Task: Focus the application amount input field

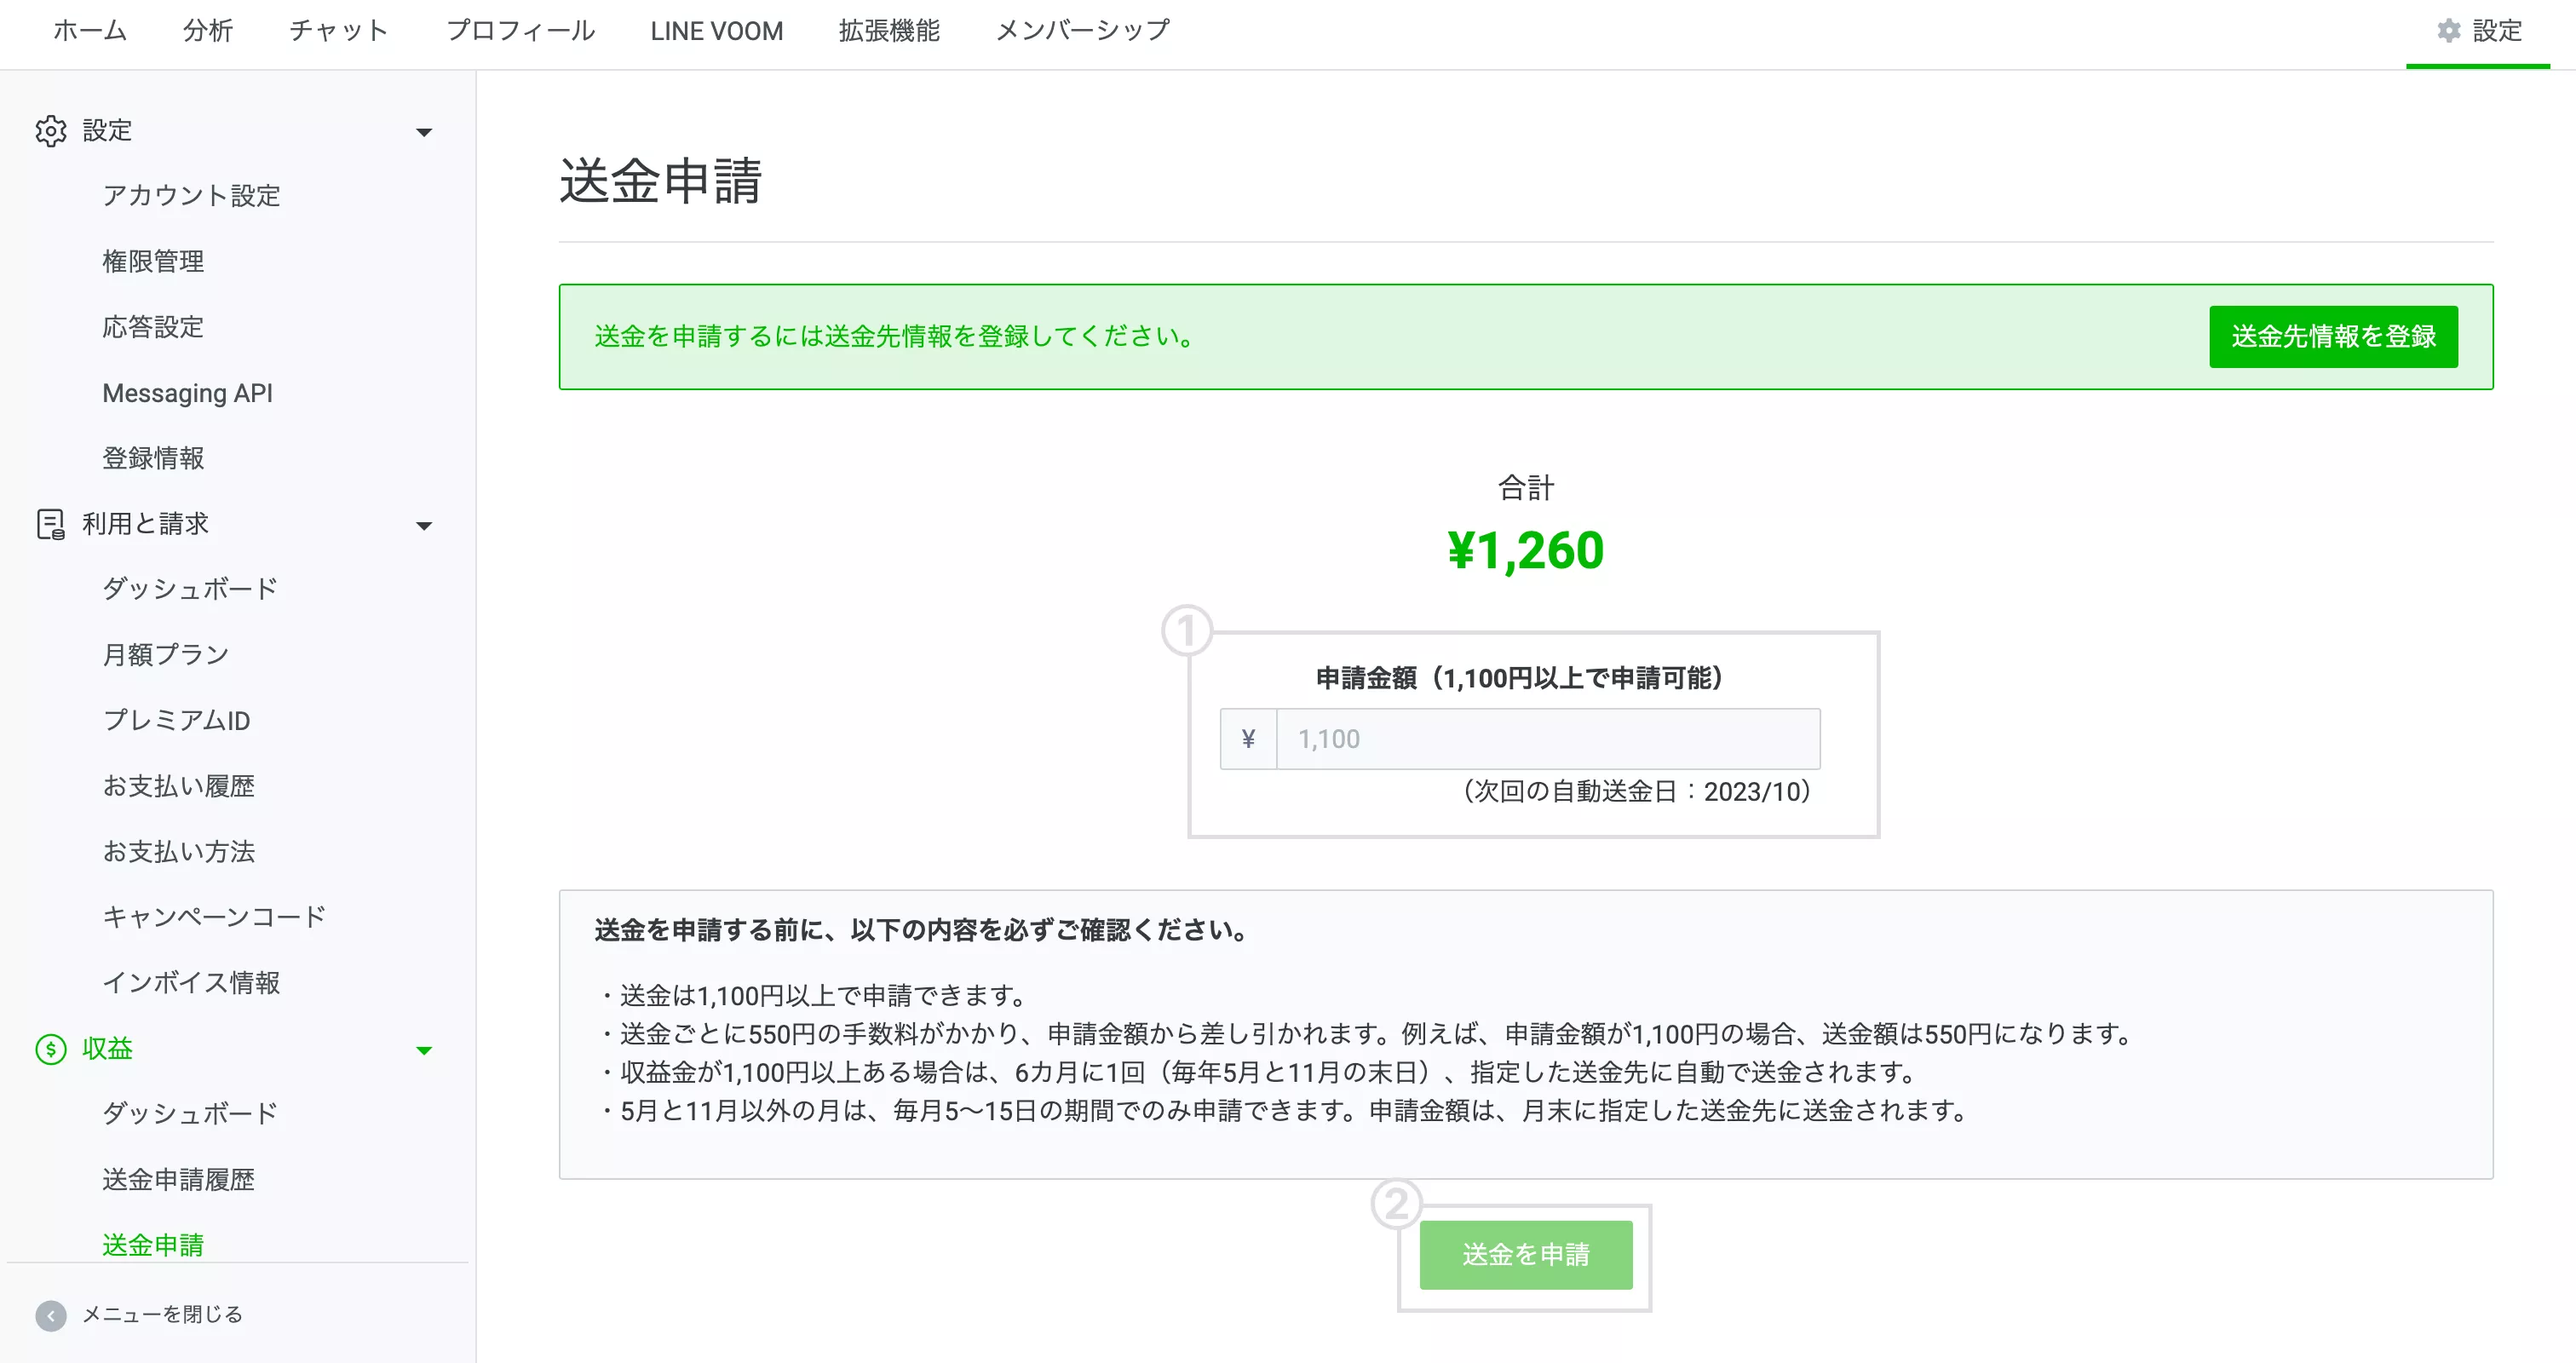Action: point(1547,739)
